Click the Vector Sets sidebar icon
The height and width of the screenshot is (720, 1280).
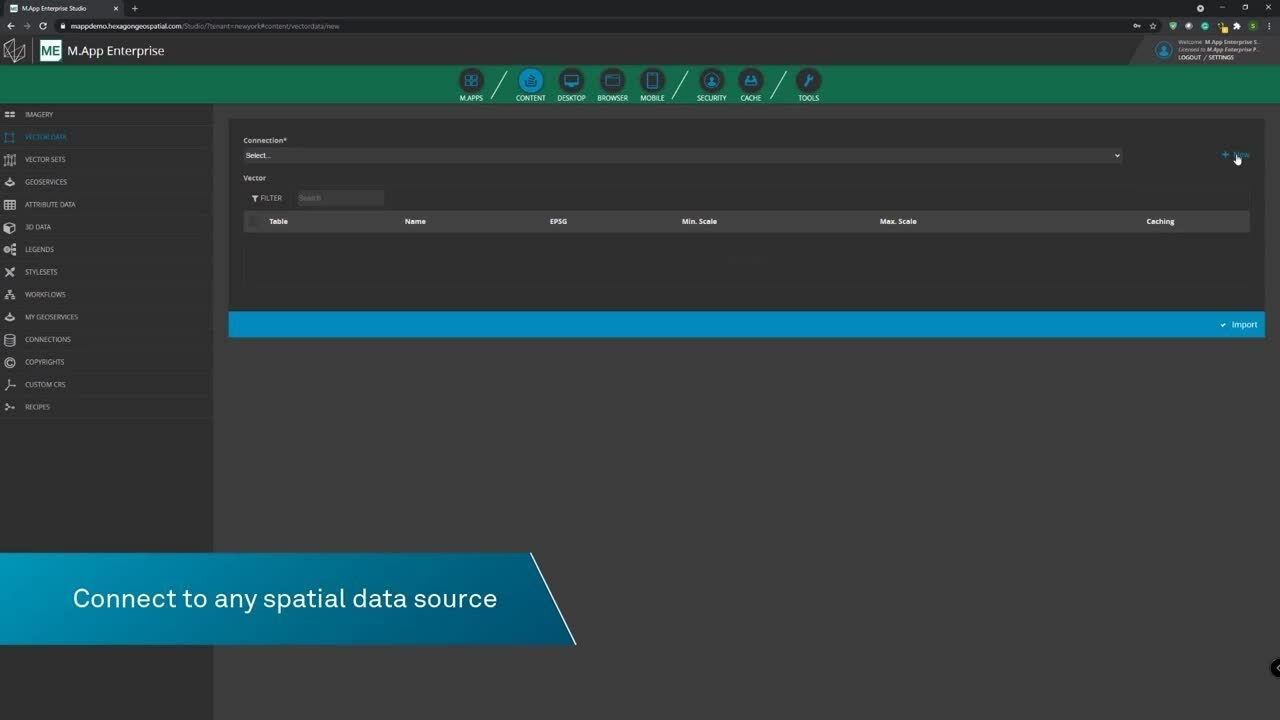(x=10, y=160)
